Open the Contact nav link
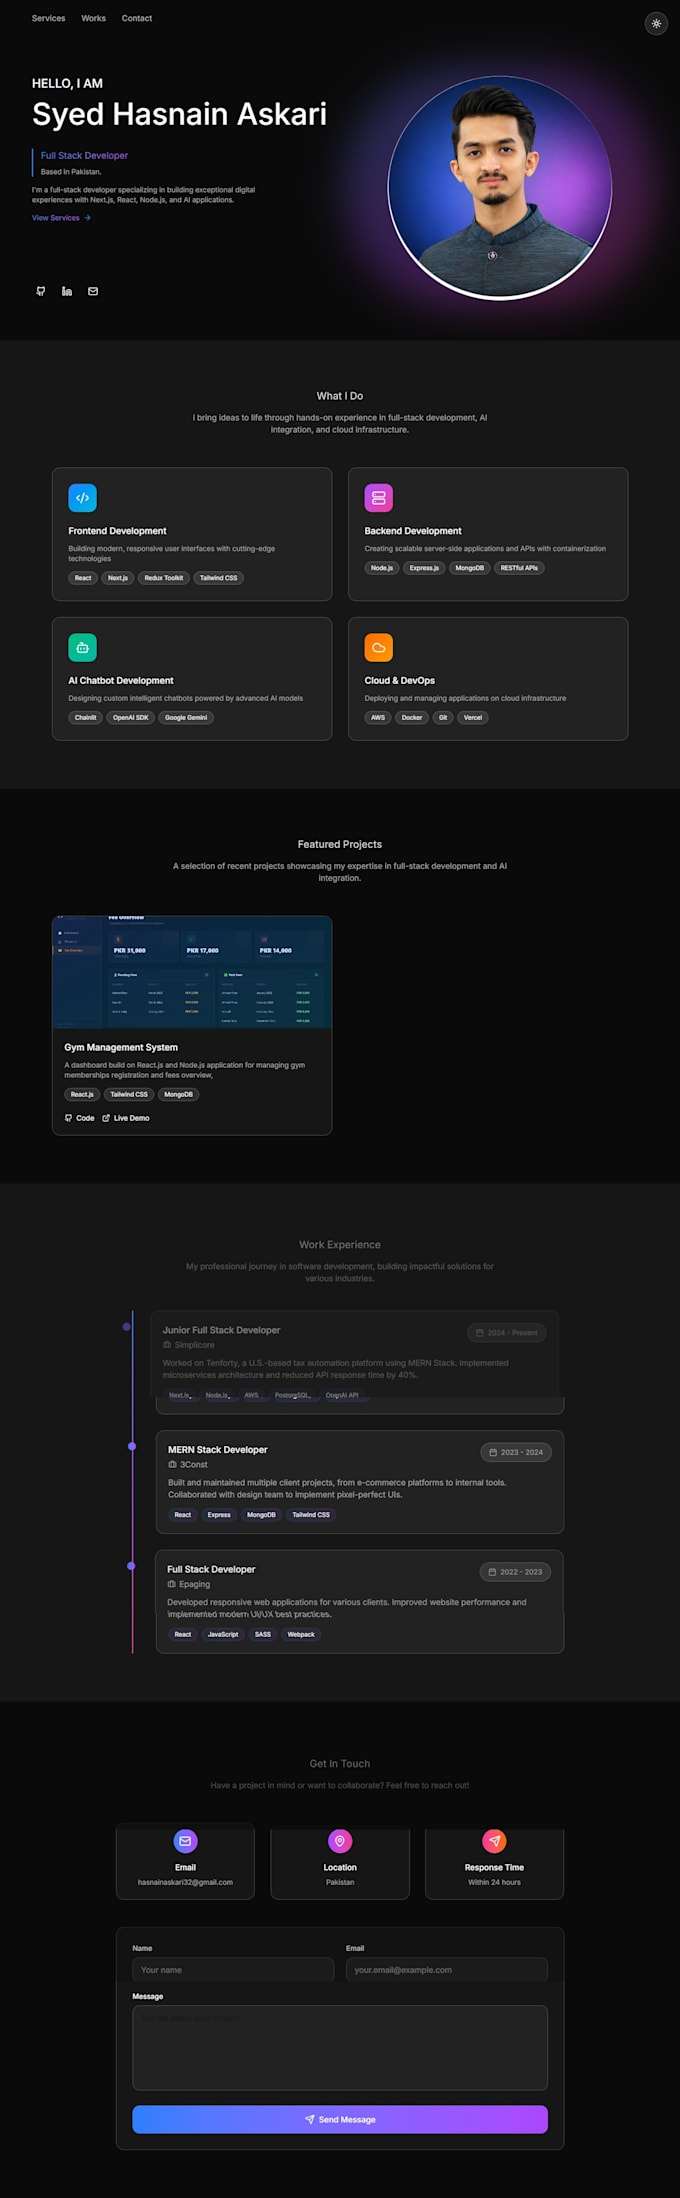The width and height of the screenshot is (680, 2198). pyautogui.click(x=137, y=18)
